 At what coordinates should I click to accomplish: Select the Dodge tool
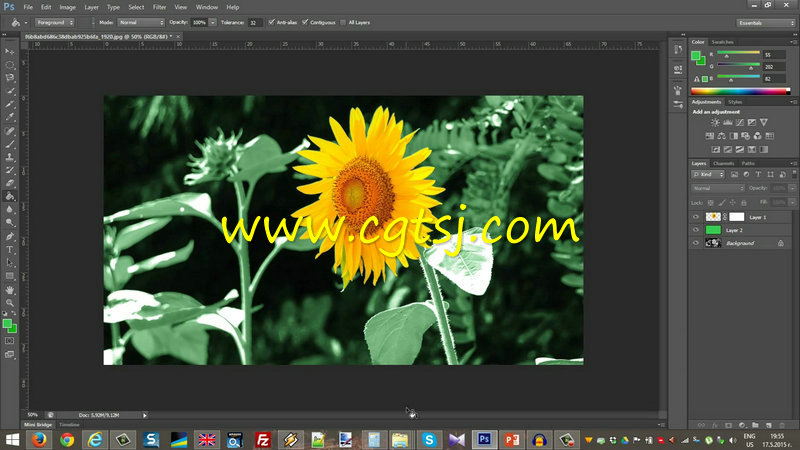click(10, 222)
